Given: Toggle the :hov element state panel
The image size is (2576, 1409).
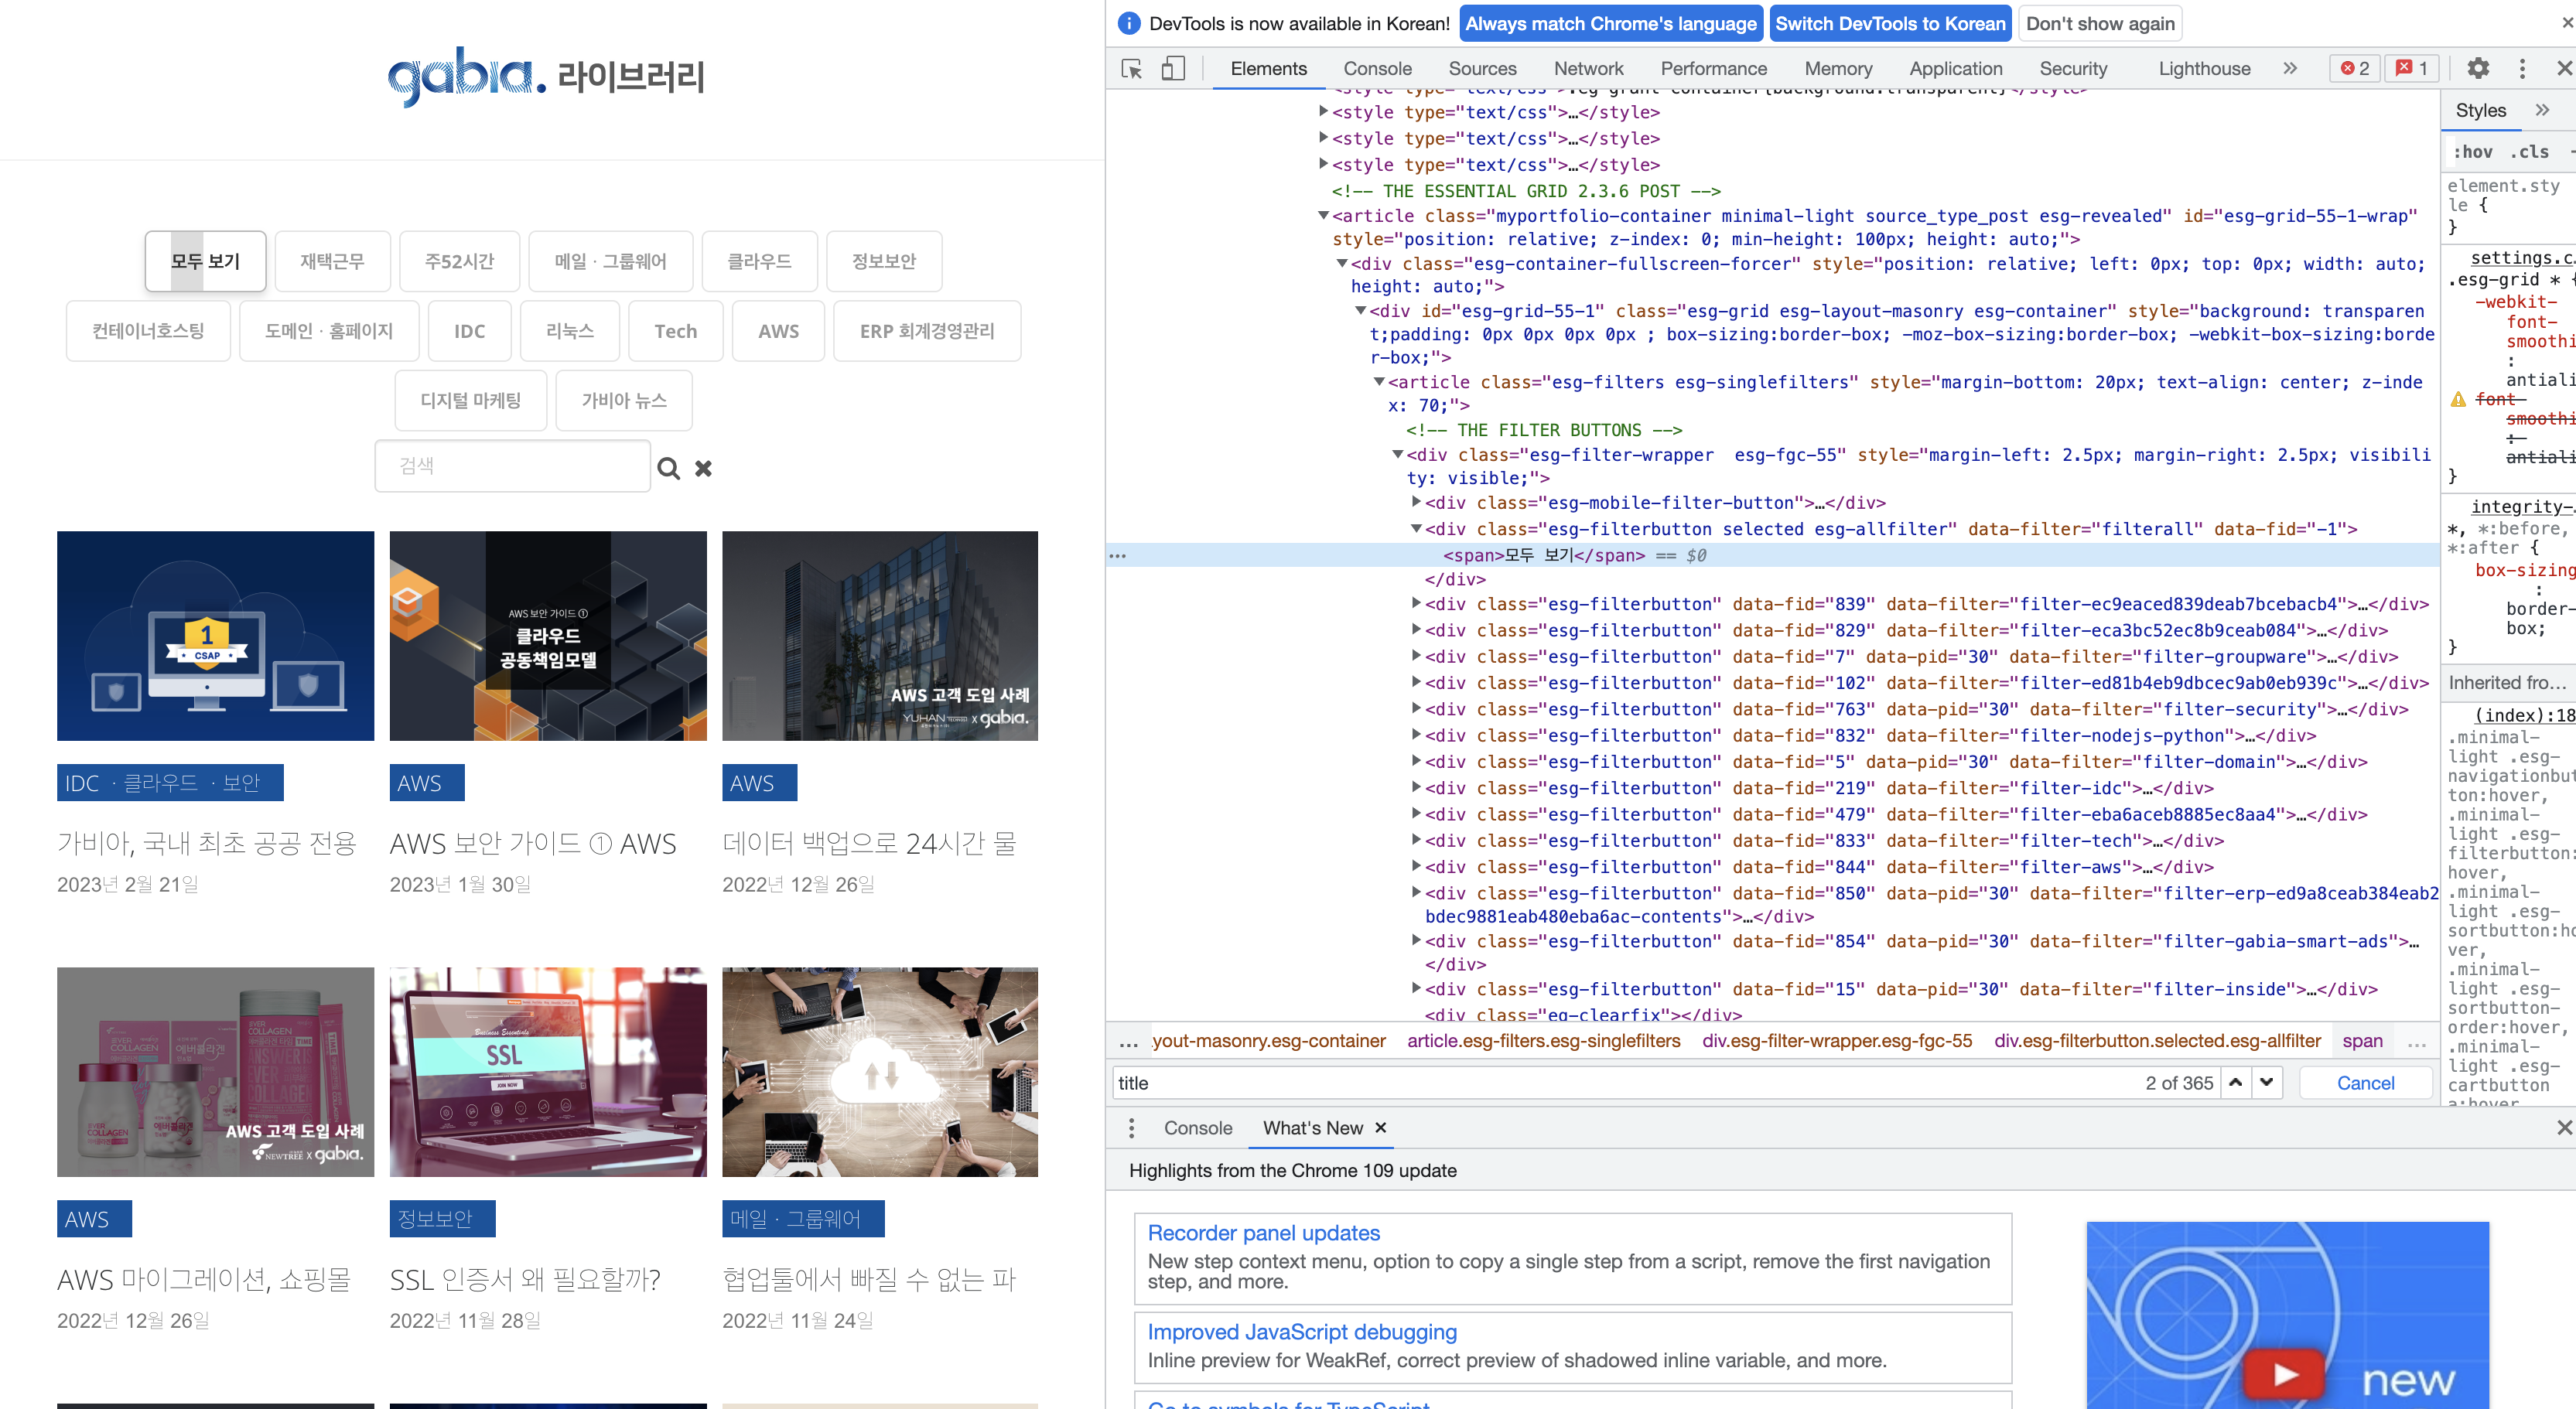Looking at the screenshot, I should (2472, 152).
